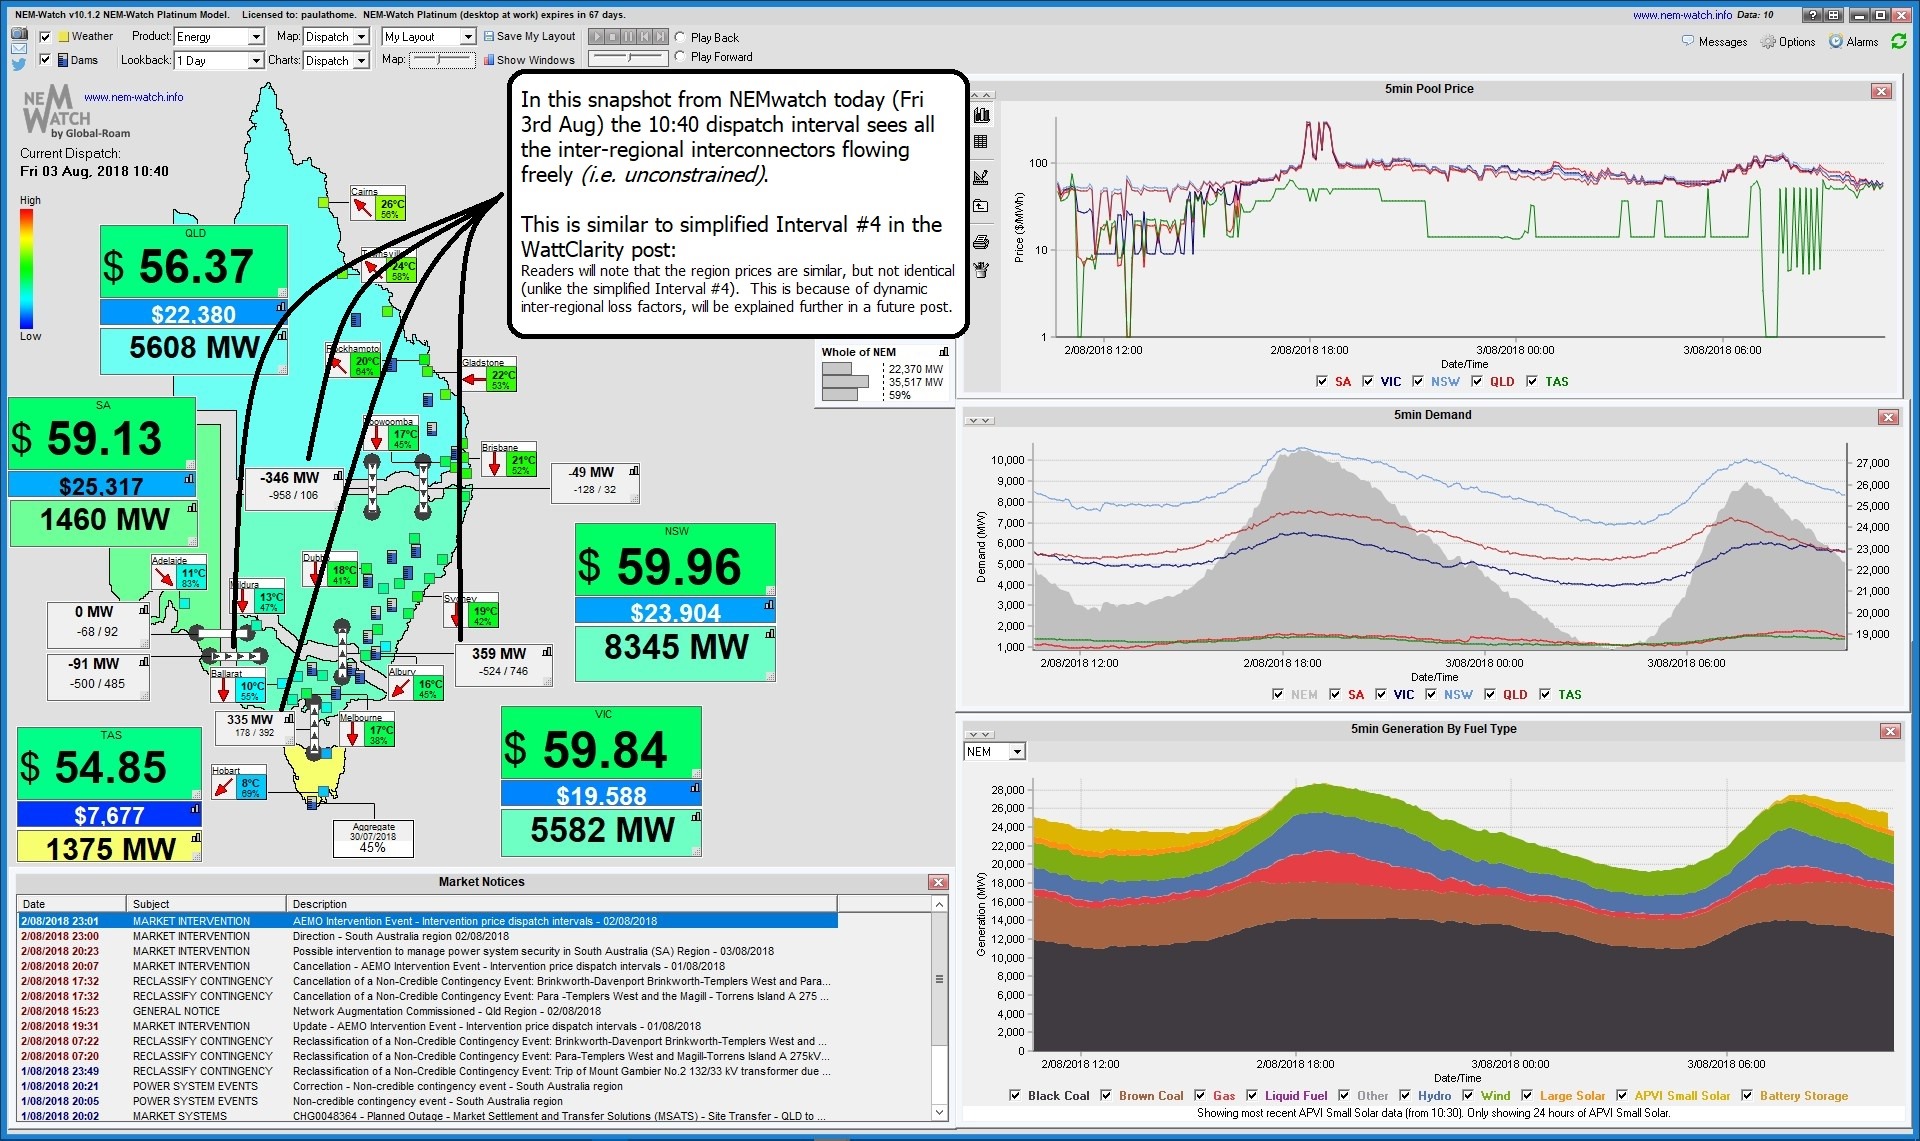Select the Play Back radio button

click(x=680, y=37)
